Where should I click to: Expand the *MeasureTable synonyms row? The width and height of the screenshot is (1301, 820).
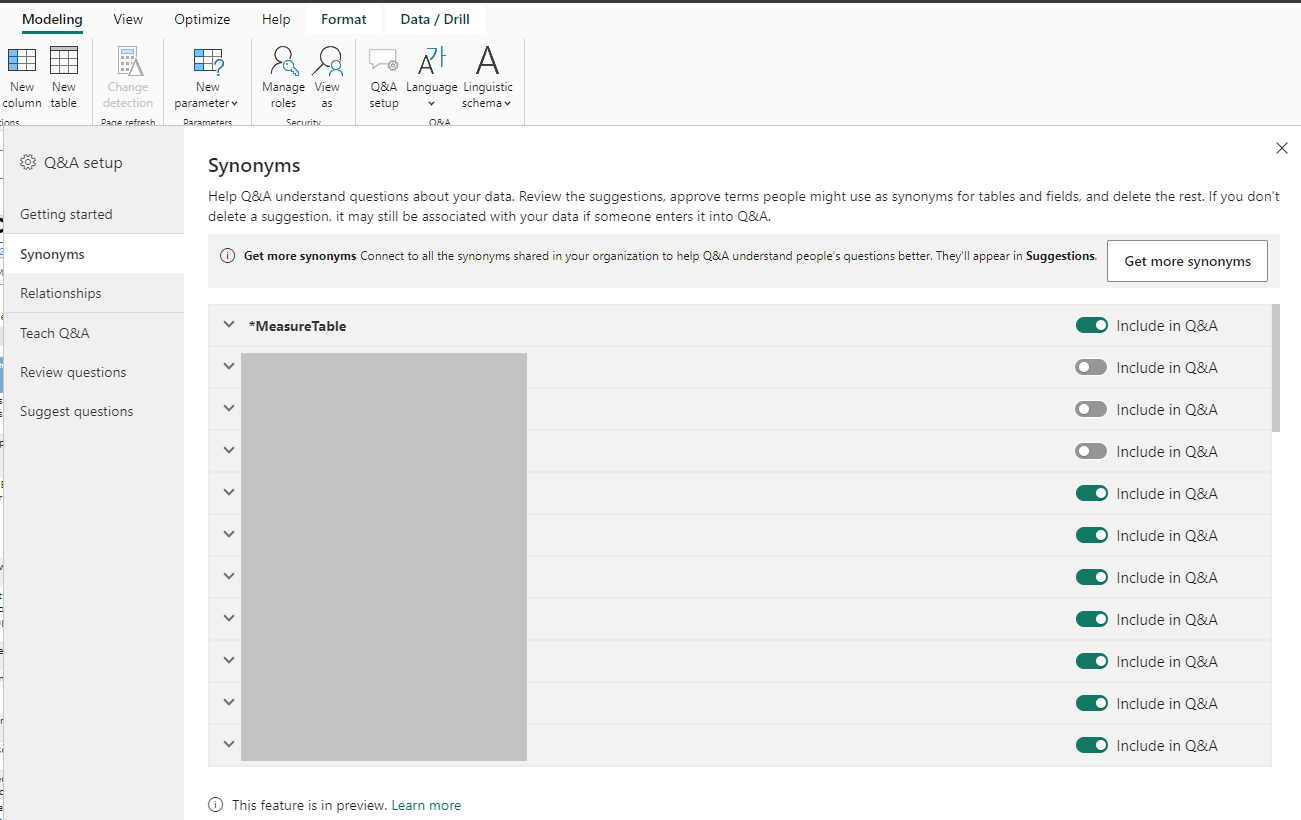tap(228, 325)
